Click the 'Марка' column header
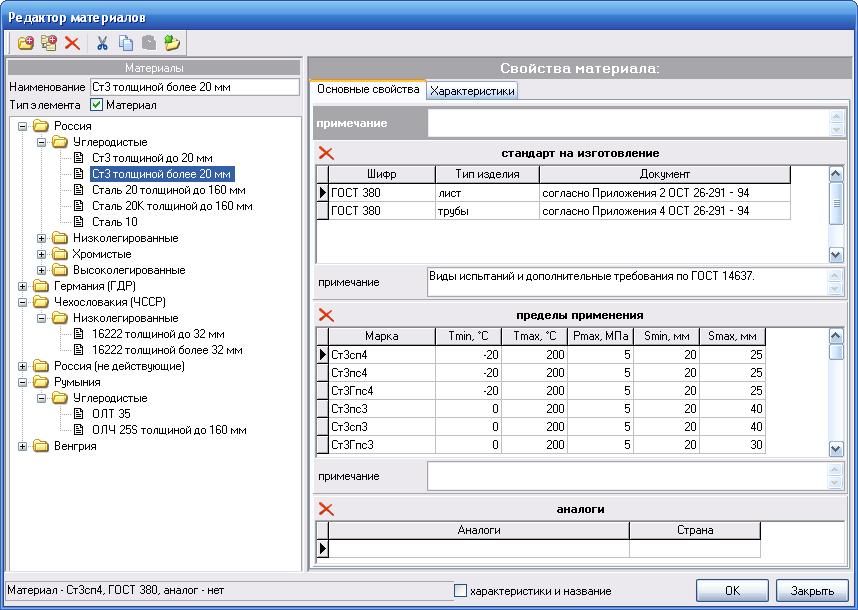Screen dimensions: 858x610 [382, 336]
